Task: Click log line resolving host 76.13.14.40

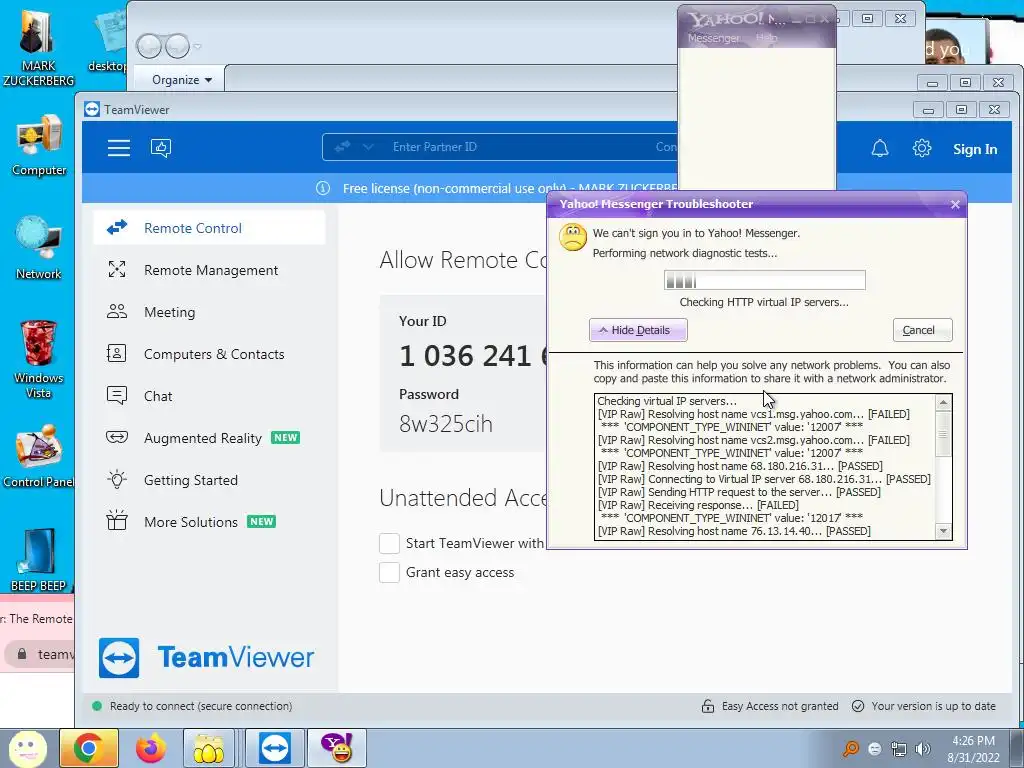Action: coord(734,531)
